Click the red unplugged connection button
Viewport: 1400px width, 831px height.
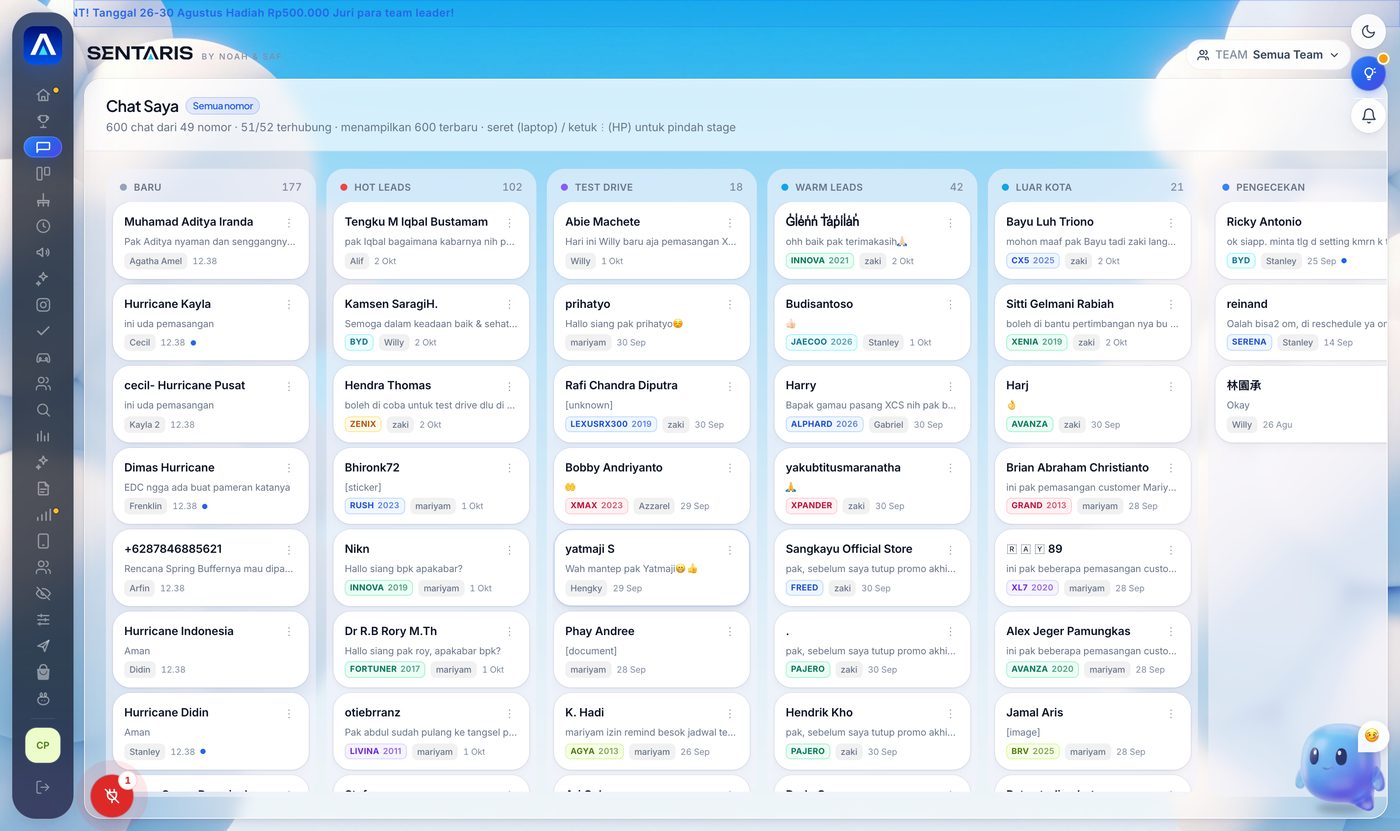coord(112,796)
